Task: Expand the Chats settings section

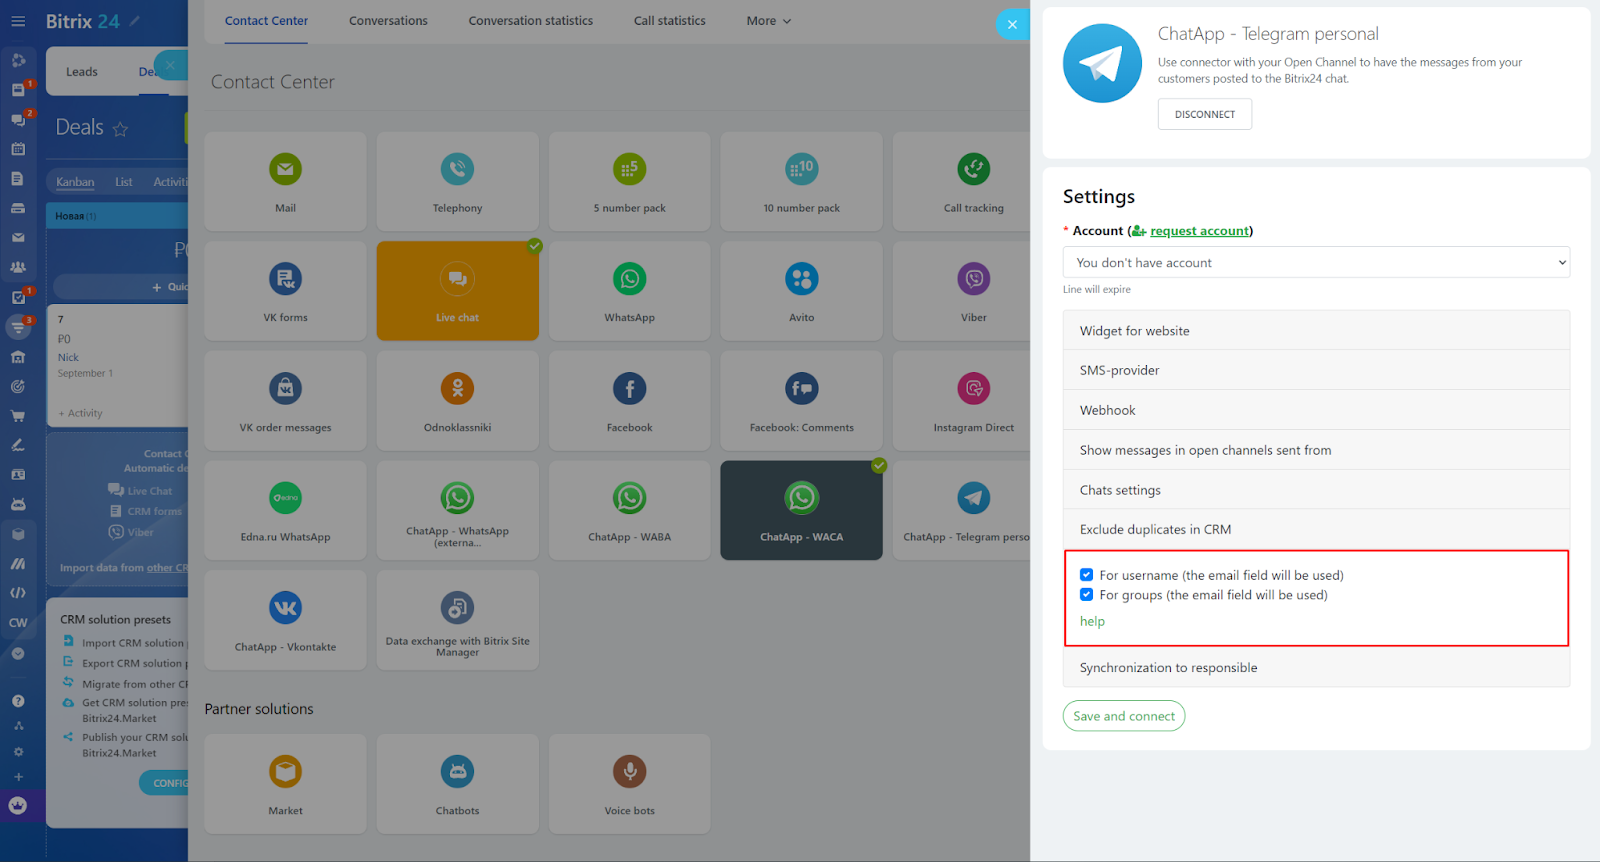Action: (1316, 490)
